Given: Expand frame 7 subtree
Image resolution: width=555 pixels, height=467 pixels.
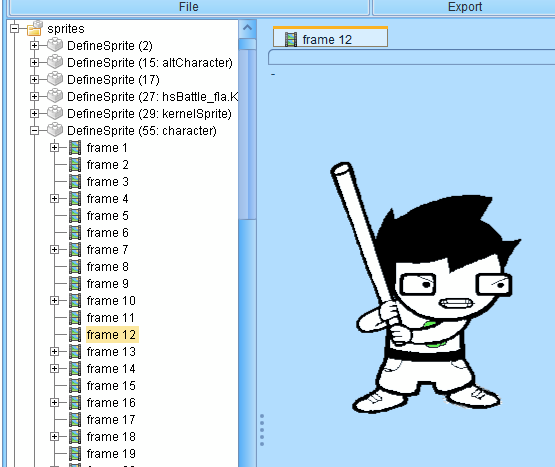Looking at the screenshot, I should coord(55,249).
